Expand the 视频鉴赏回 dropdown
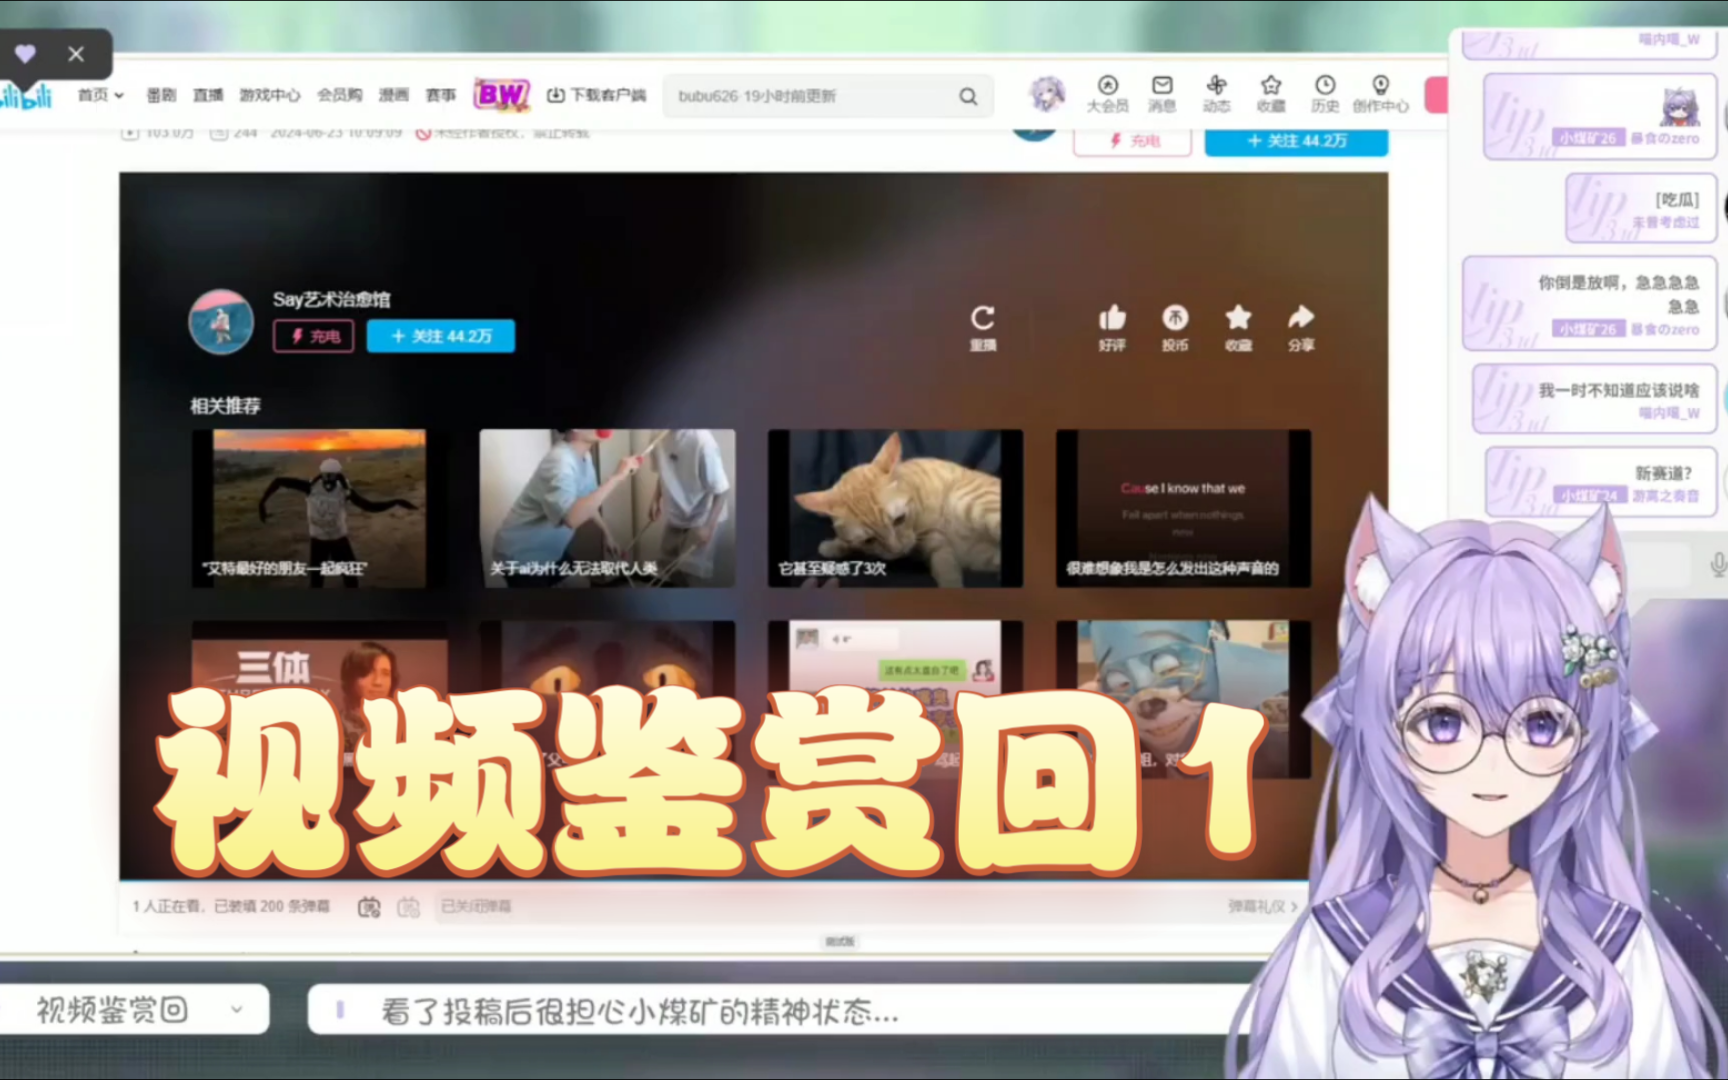 click(x=237, y=1010)
